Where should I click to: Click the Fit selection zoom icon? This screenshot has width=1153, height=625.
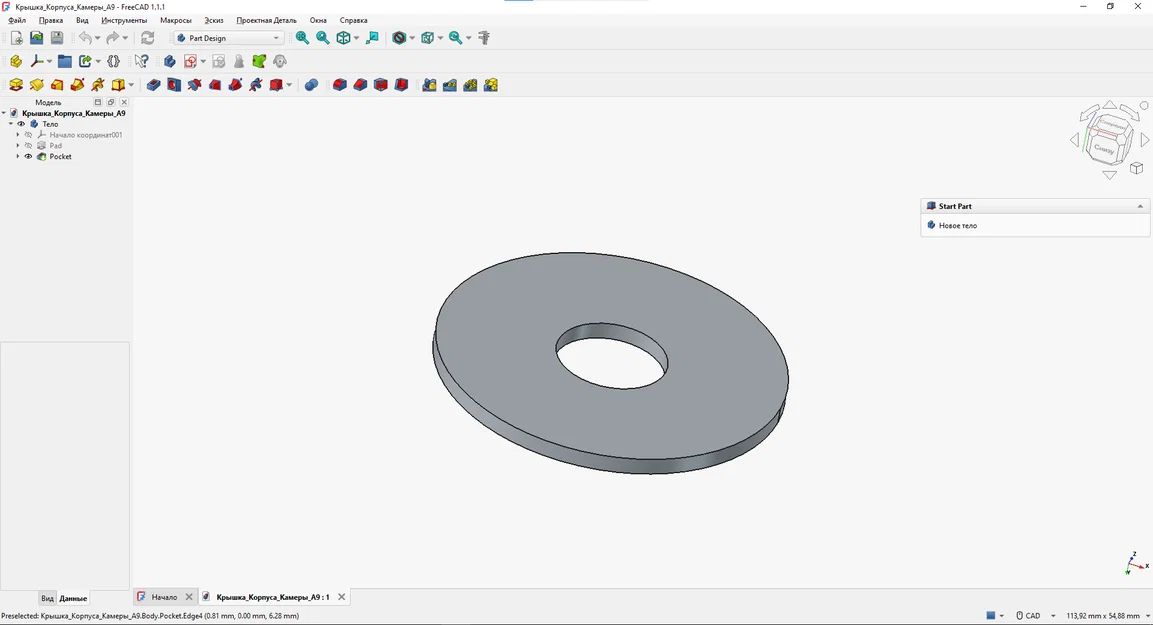coord(323,38)
